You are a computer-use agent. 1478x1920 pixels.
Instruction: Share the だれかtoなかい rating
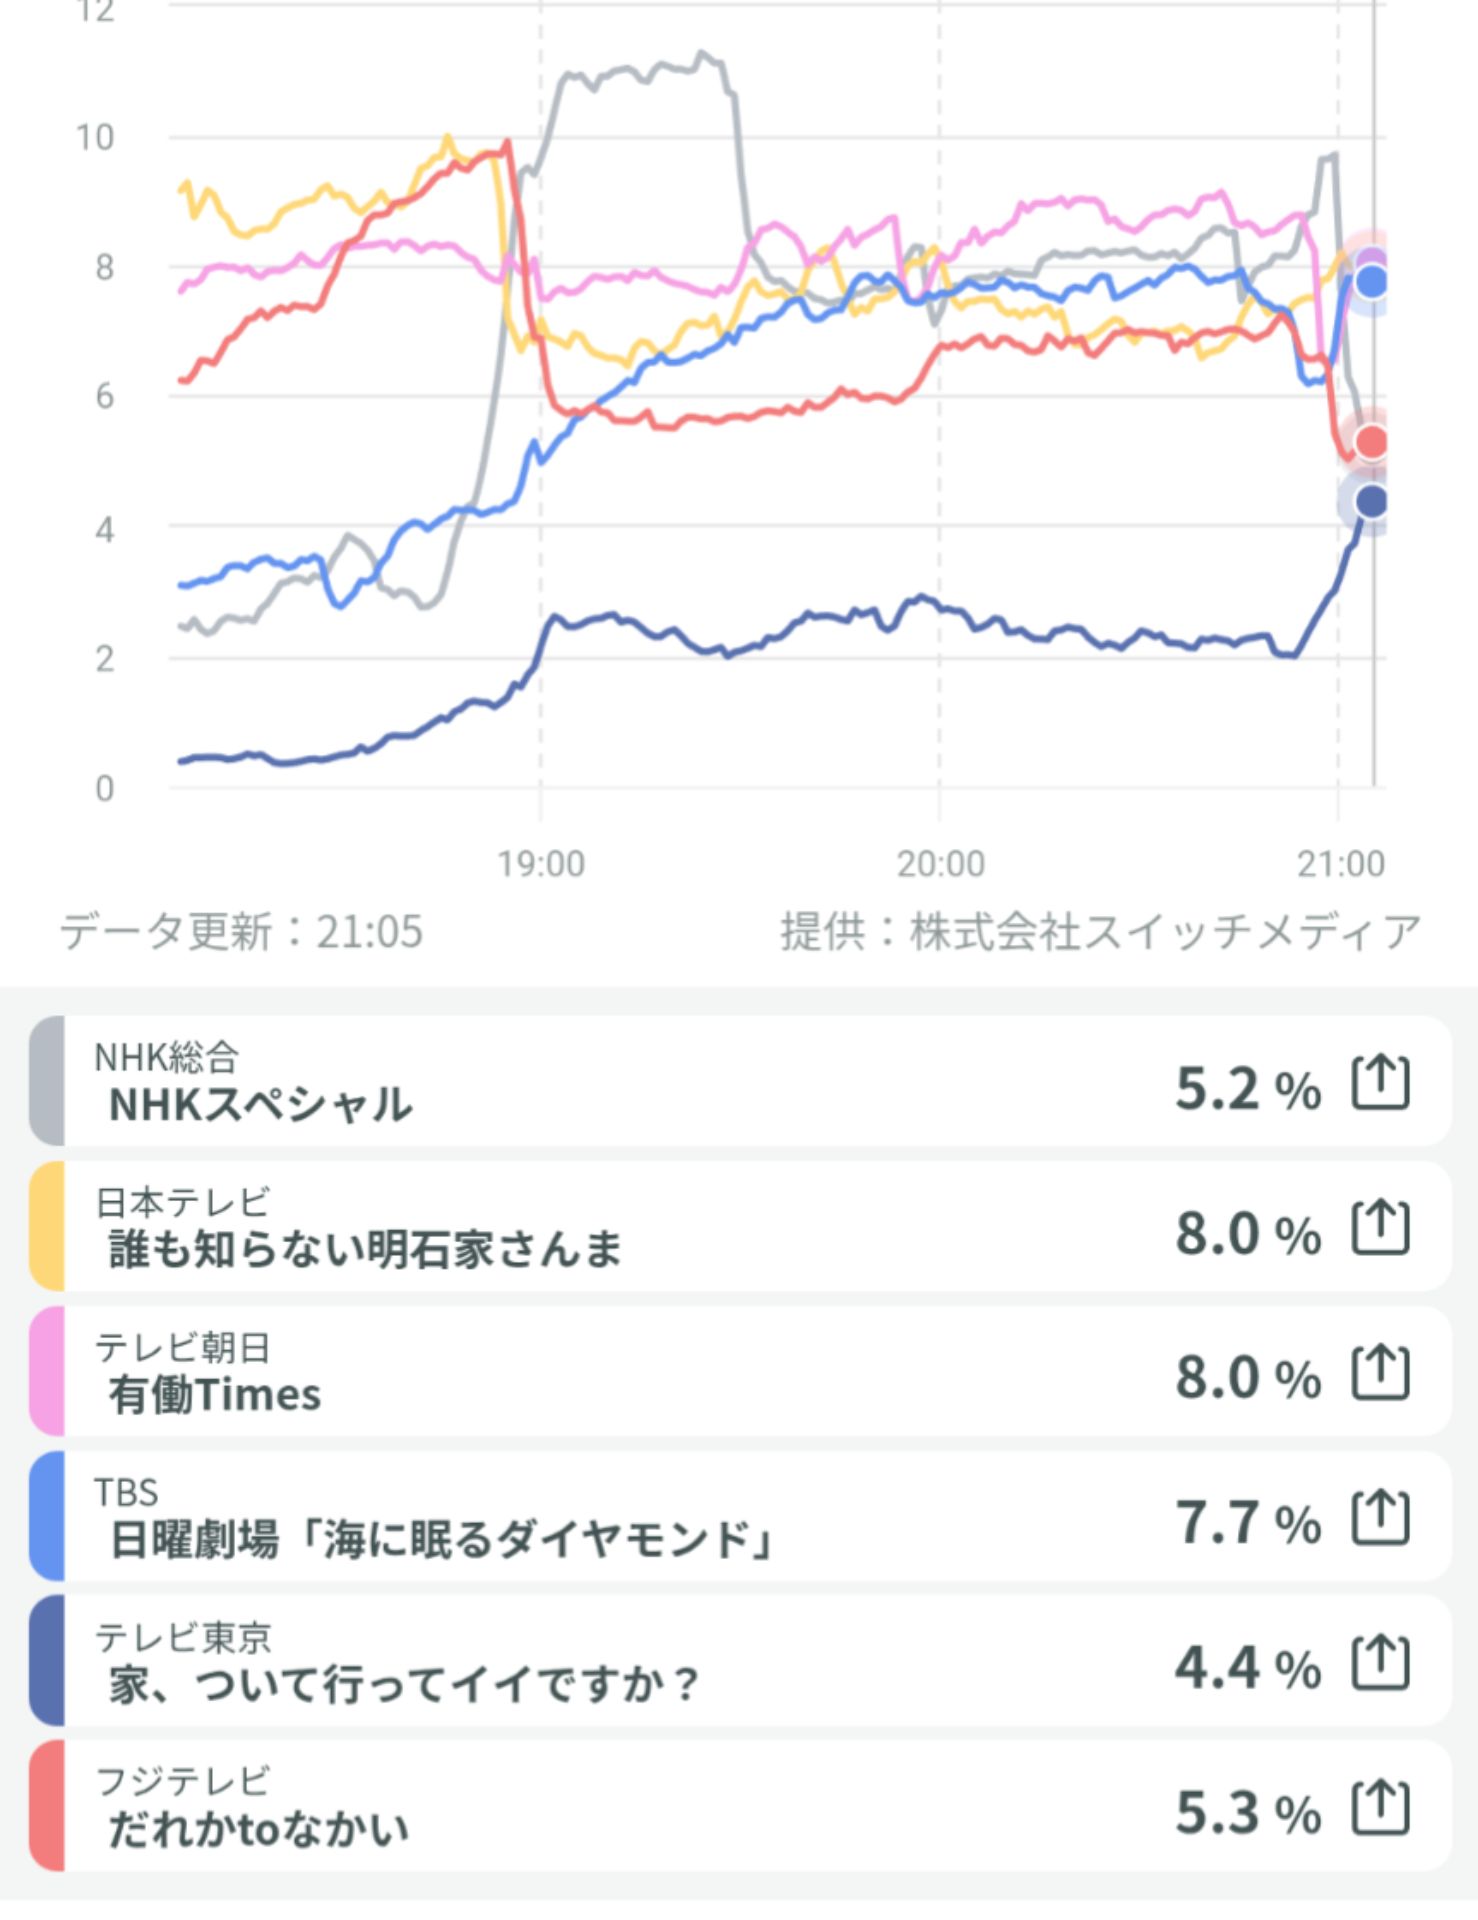point(1380,1808)
